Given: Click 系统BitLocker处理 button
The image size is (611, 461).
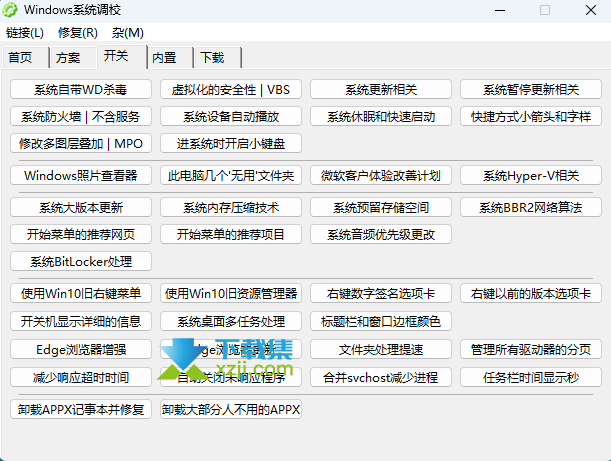Looking at the screenshot, I should point(81,261).
